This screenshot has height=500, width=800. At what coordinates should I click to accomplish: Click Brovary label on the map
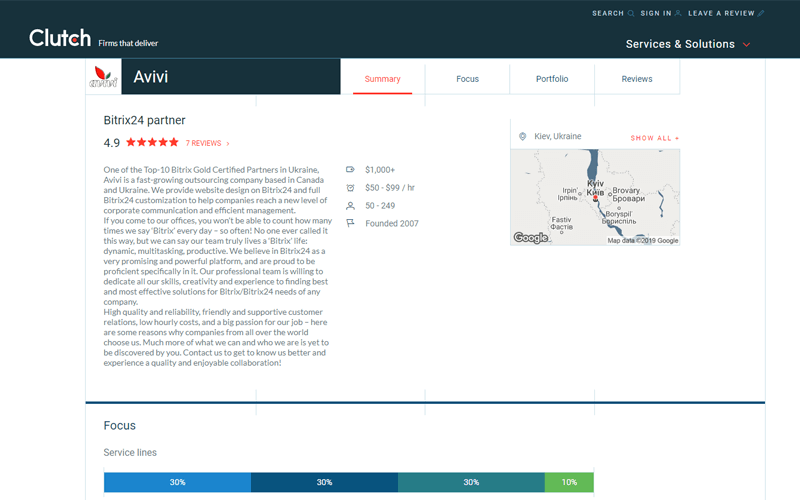pos(627,194)
